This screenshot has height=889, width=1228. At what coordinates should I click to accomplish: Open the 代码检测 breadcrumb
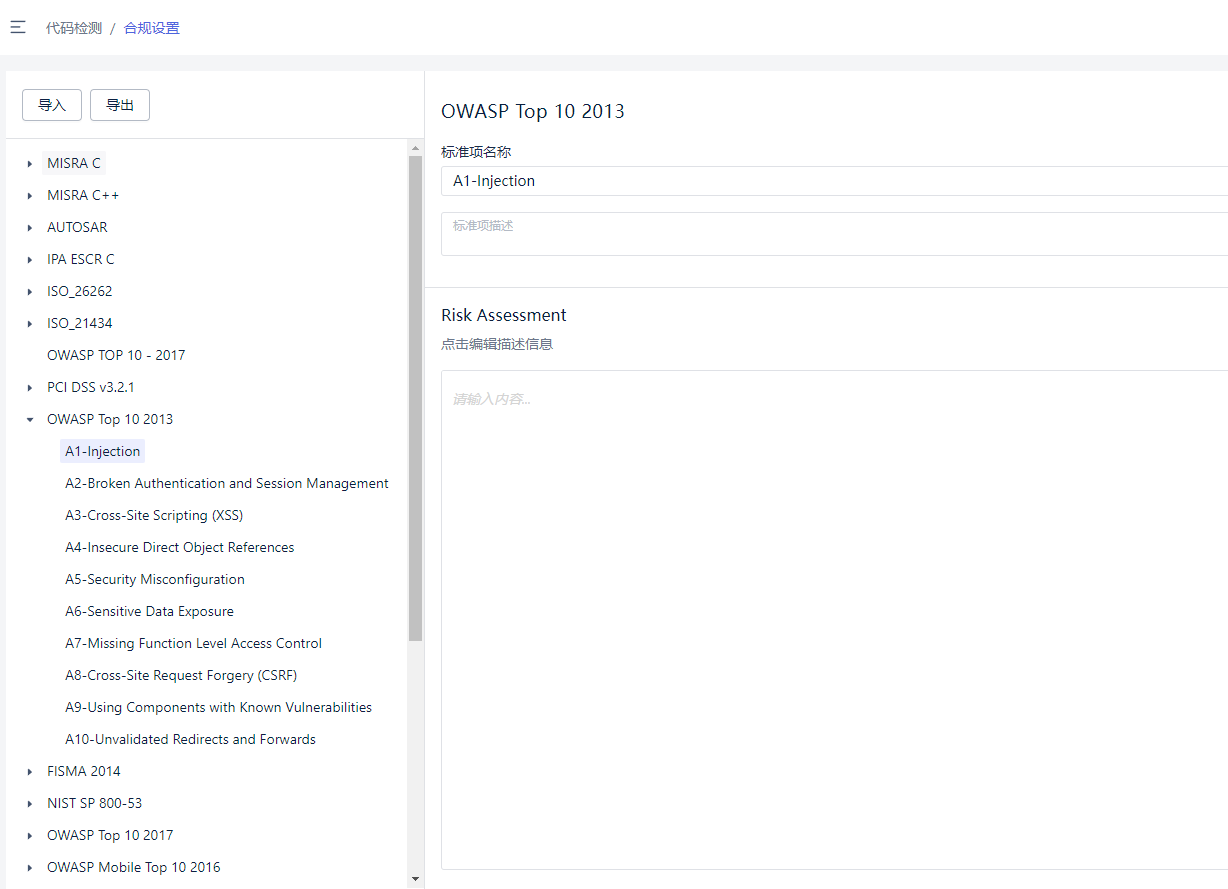tap(74, 28)
